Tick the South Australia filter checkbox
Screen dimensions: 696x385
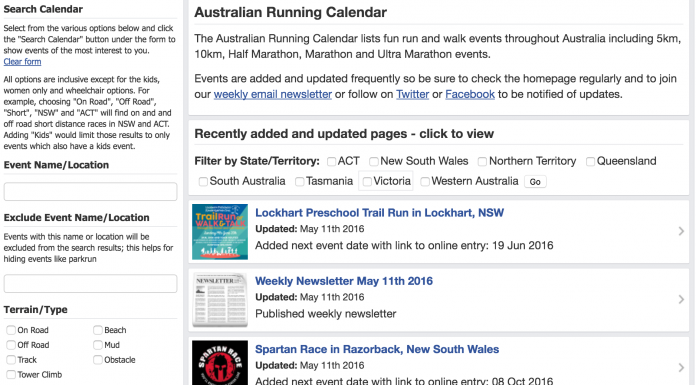[203, 182]
